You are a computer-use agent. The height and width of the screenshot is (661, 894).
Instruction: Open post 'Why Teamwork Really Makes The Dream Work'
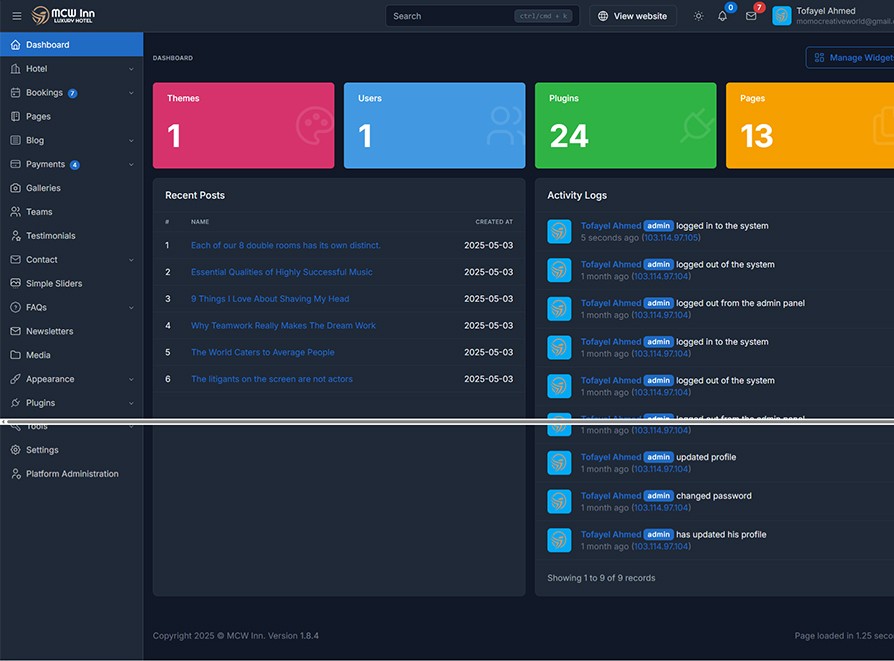(283, 326)
